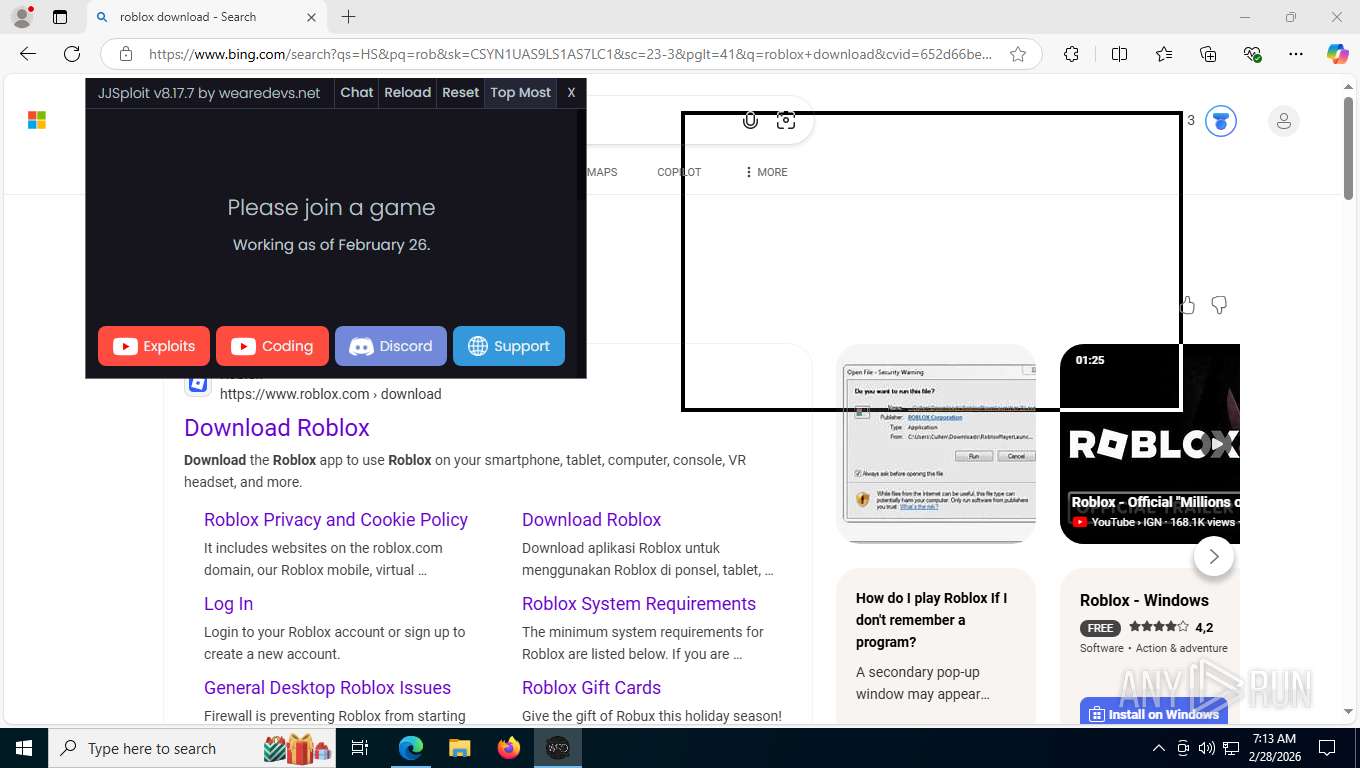Open Edge tab actions menu icon
The image size is (1360, 768).
(60, 17)
